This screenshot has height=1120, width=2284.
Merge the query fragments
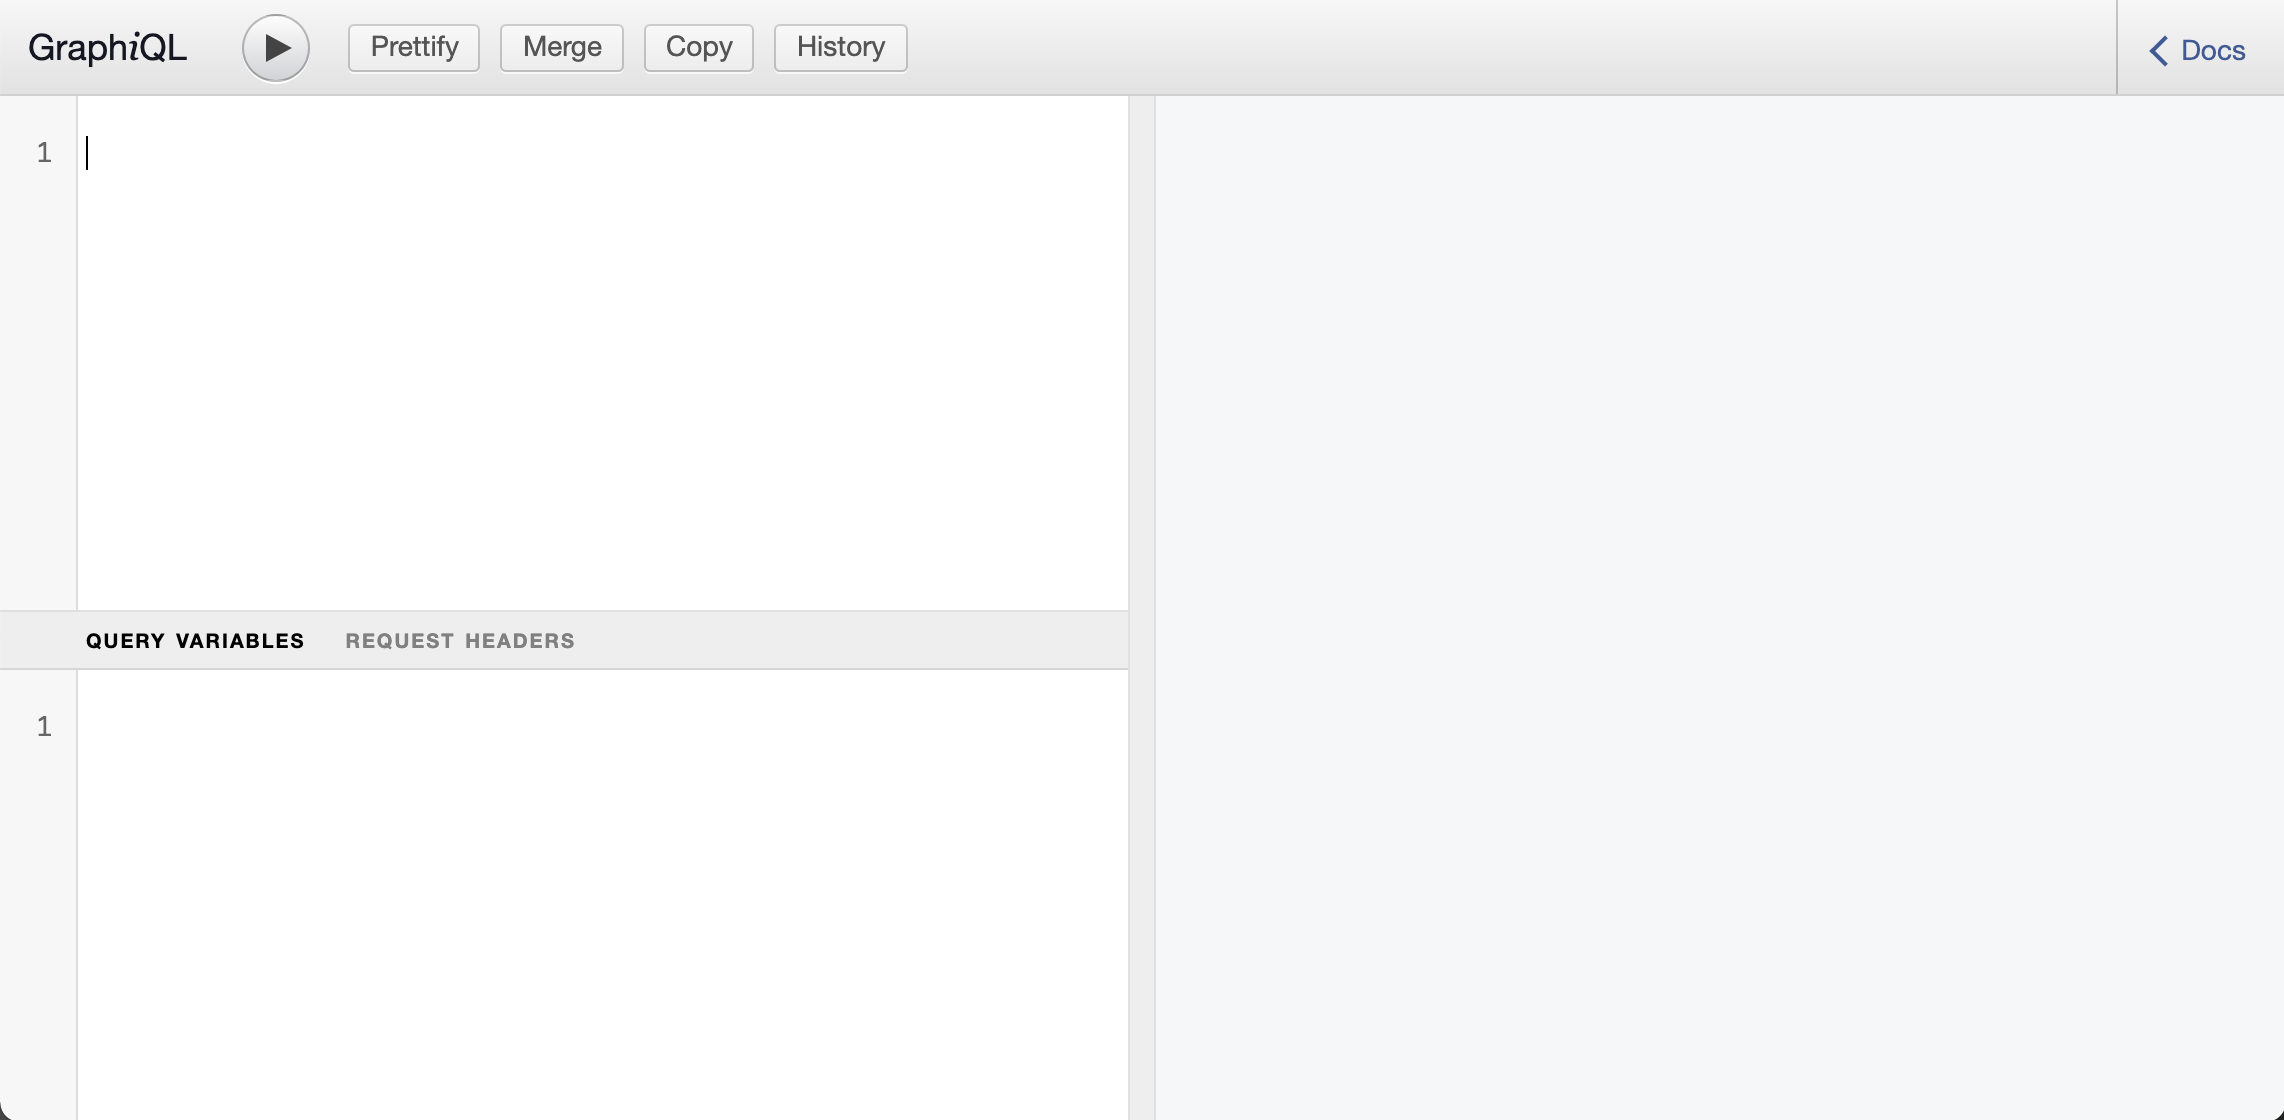[560, 46]
